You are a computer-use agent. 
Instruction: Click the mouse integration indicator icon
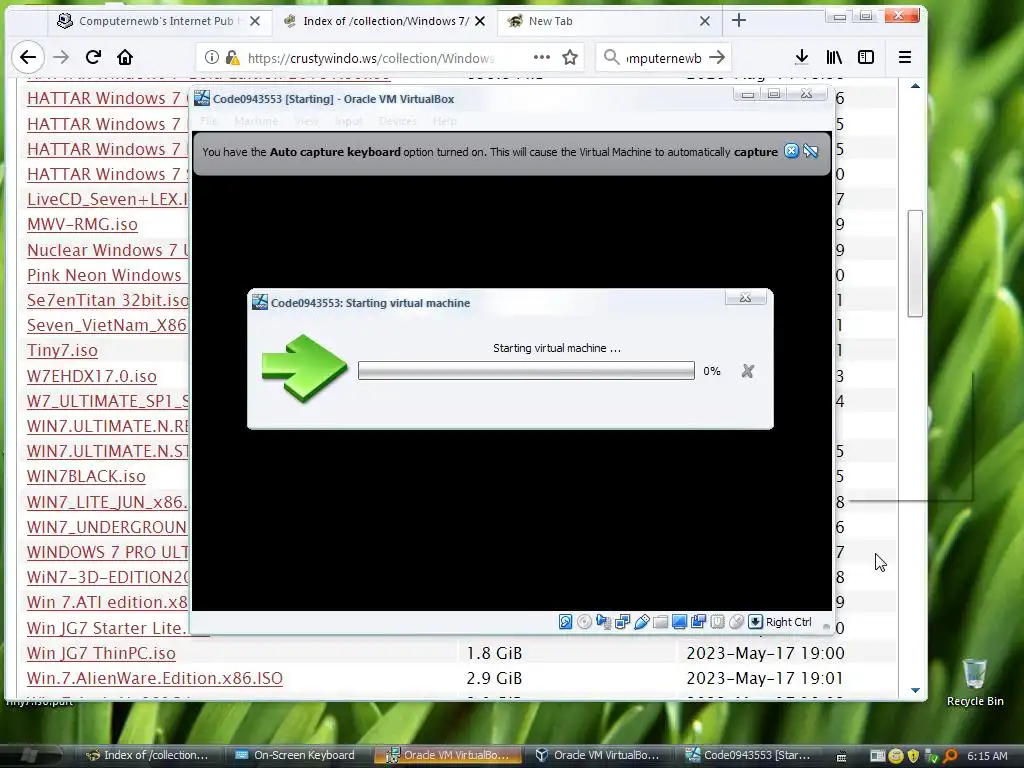coord(736,622)
